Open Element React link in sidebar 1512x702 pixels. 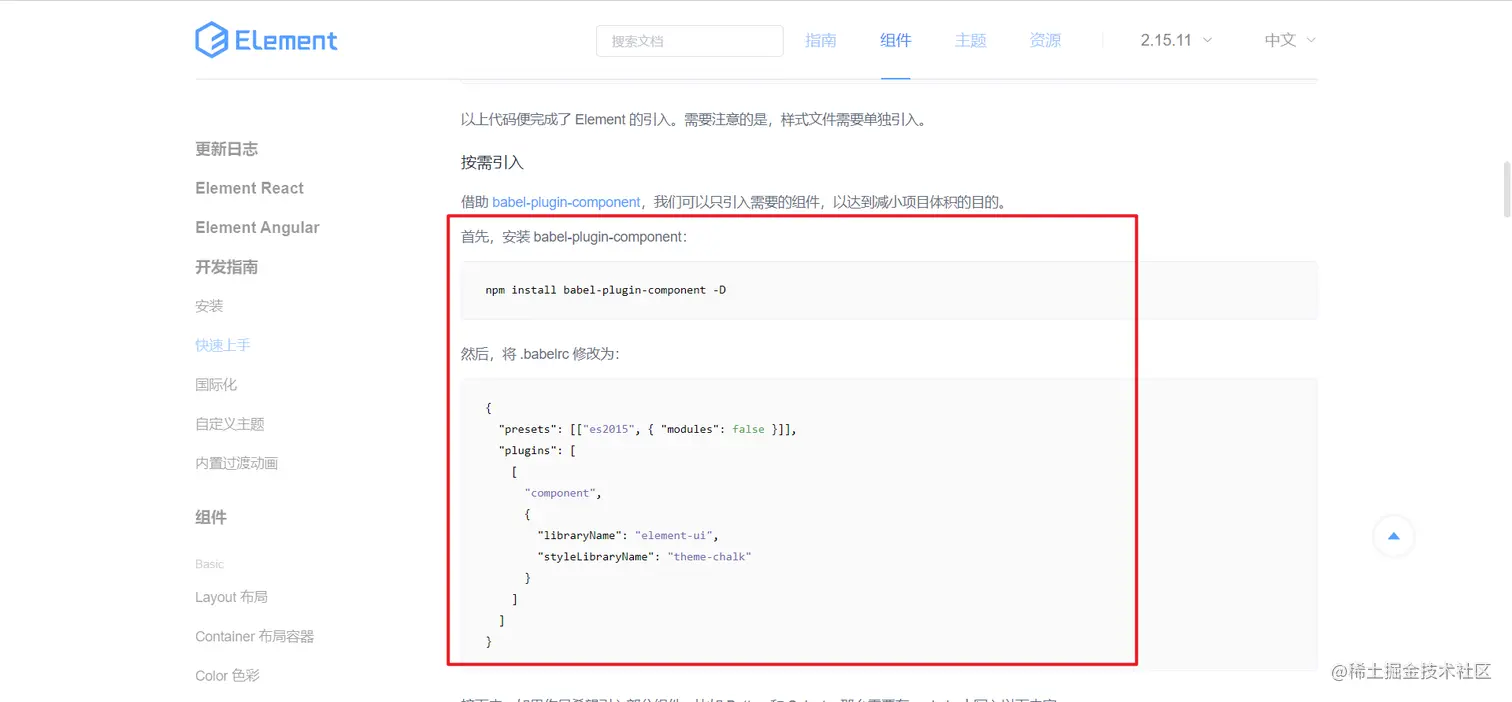point(250,188)
